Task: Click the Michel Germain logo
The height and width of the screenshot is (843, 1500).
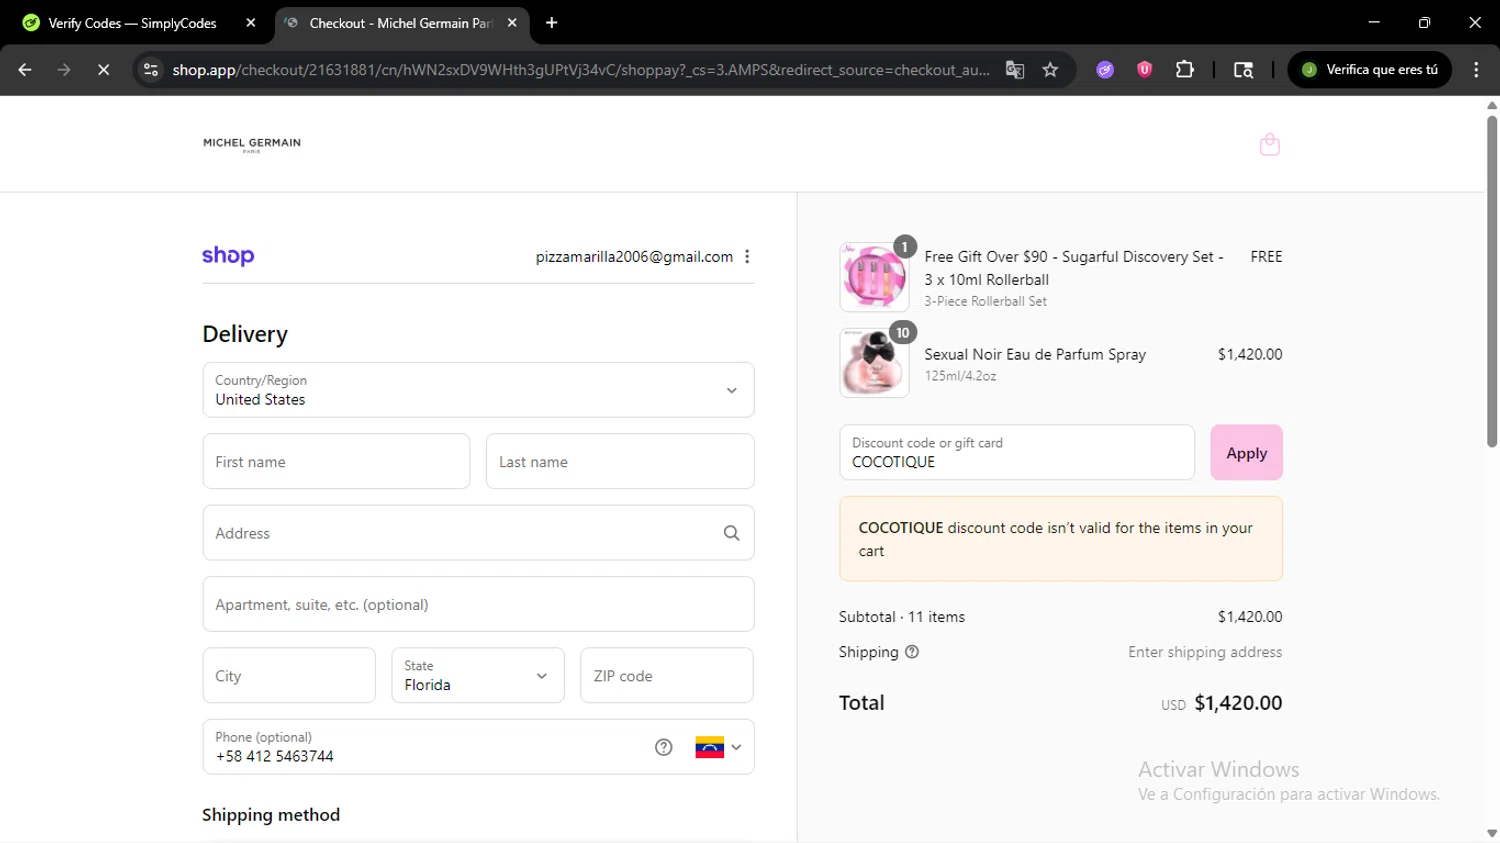Action: (x=252, y=144)
